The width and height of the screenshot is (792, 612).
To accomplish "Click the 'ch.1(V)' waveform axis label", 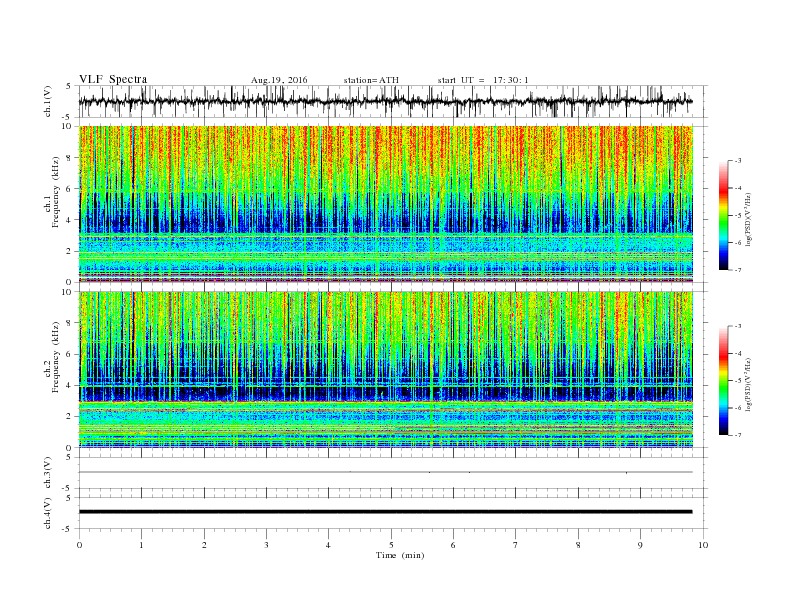I will 48,101.
